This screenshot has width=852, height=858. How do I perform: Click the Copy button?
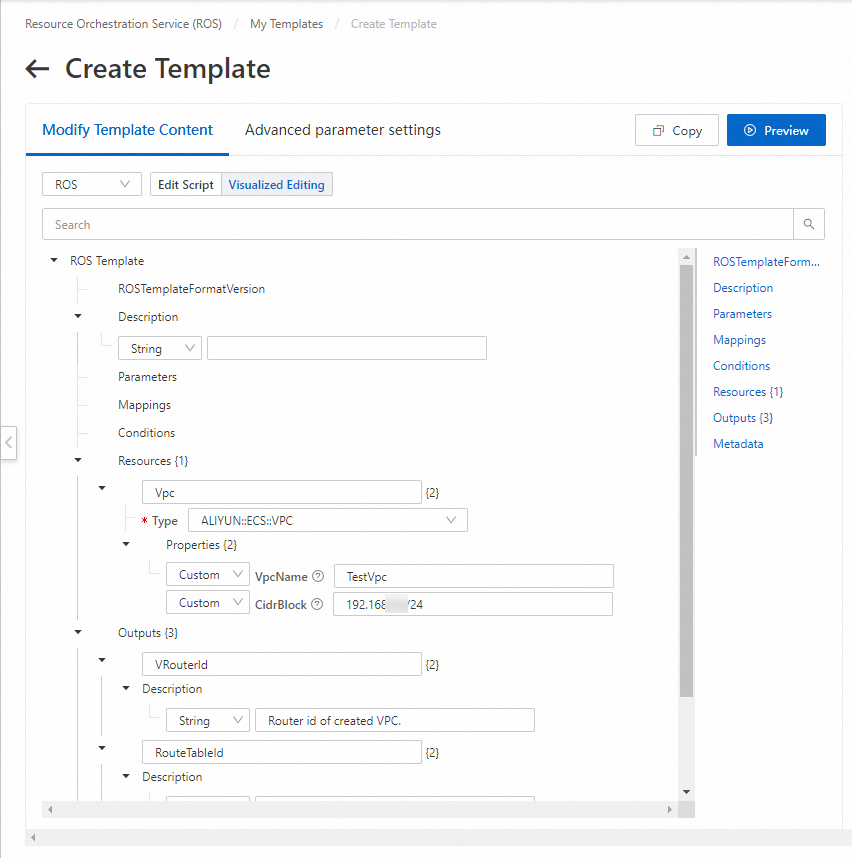(x=677, y=131)
